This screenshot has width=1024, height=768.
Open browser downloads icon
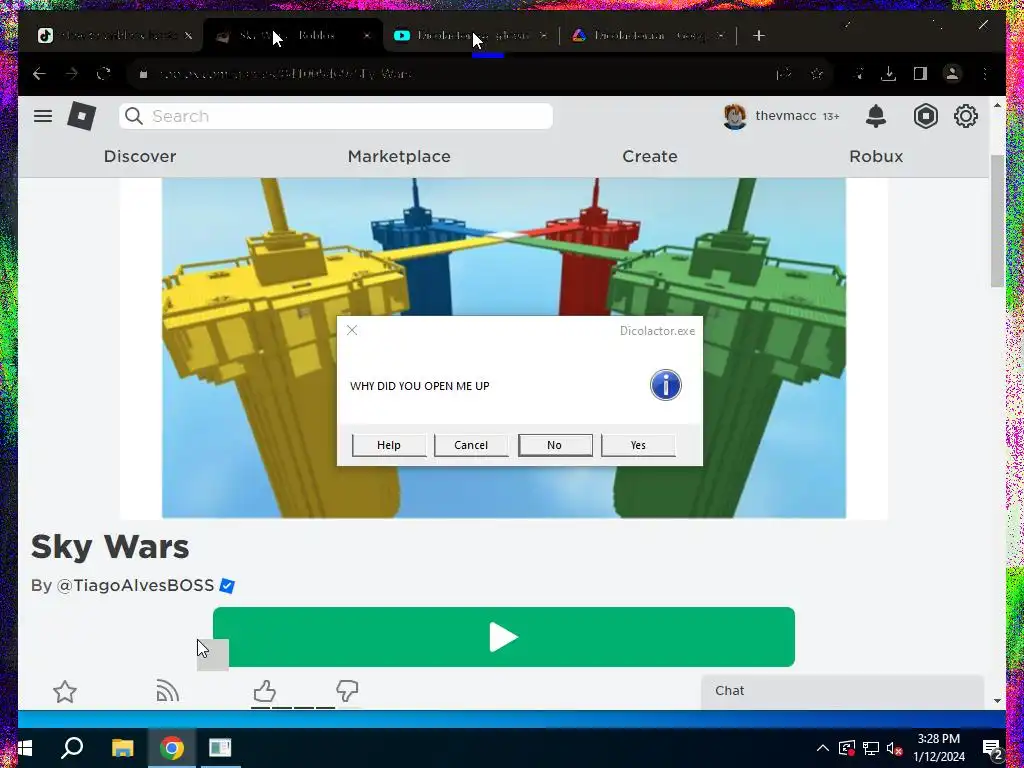[888, 74]
